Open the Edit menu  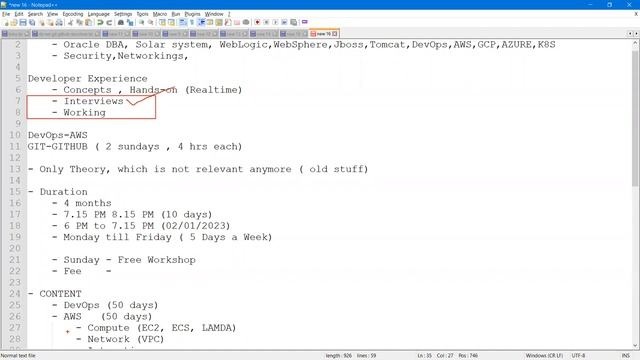(19, 14)
